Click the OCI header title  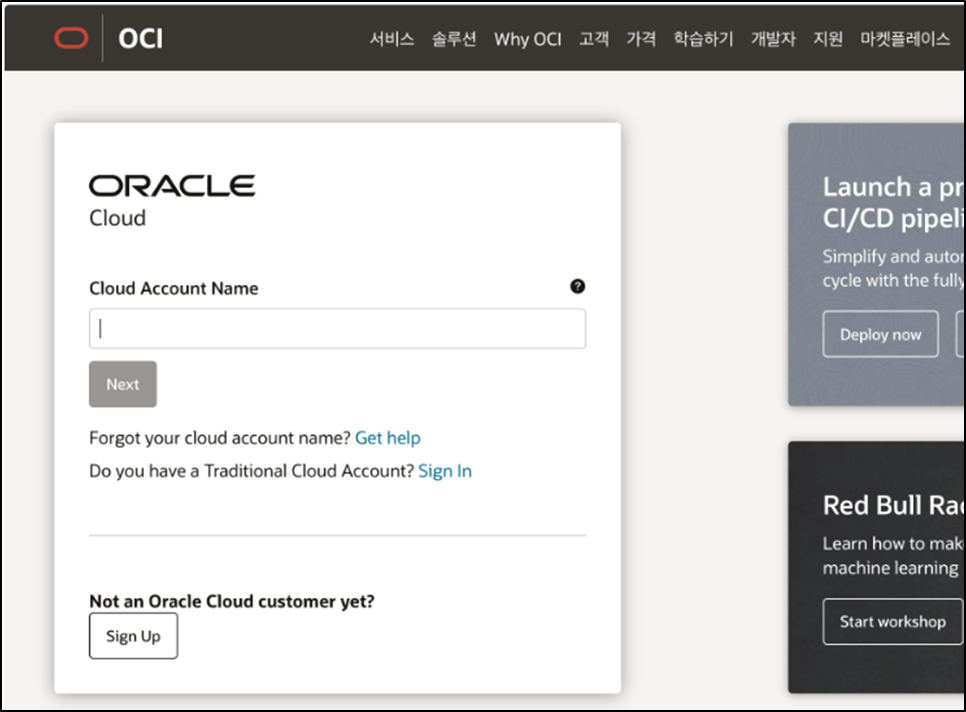140,39
